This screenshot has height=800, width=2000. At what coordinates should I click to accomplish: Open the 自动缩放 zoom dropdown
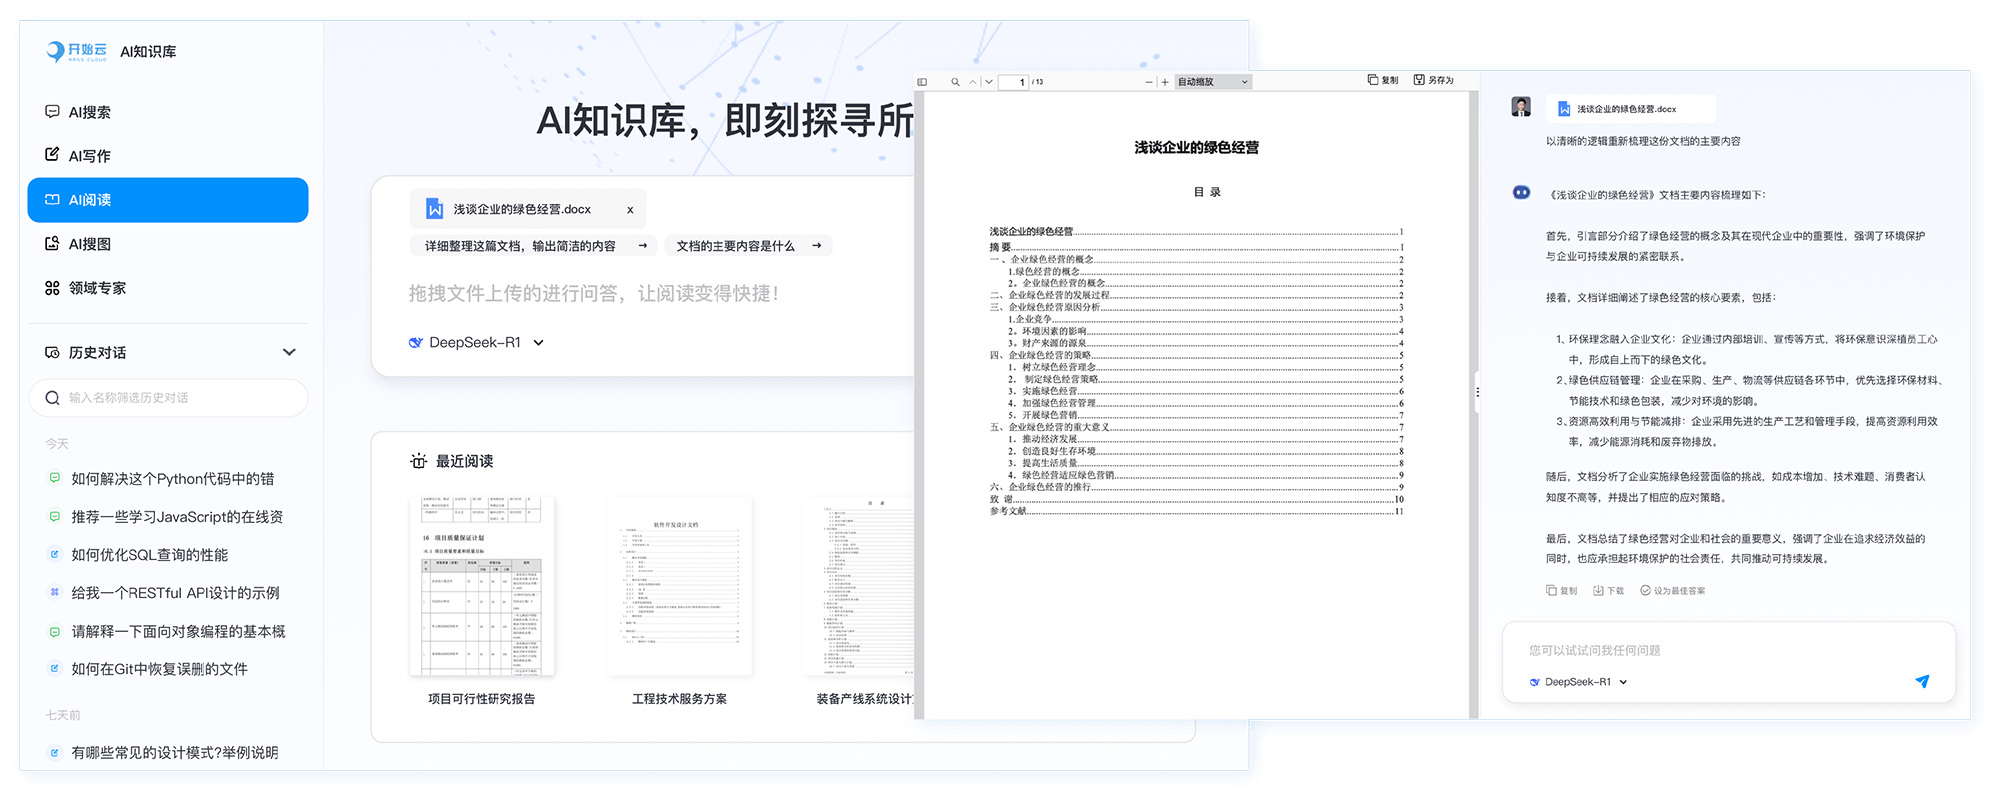coord(1212,82)
